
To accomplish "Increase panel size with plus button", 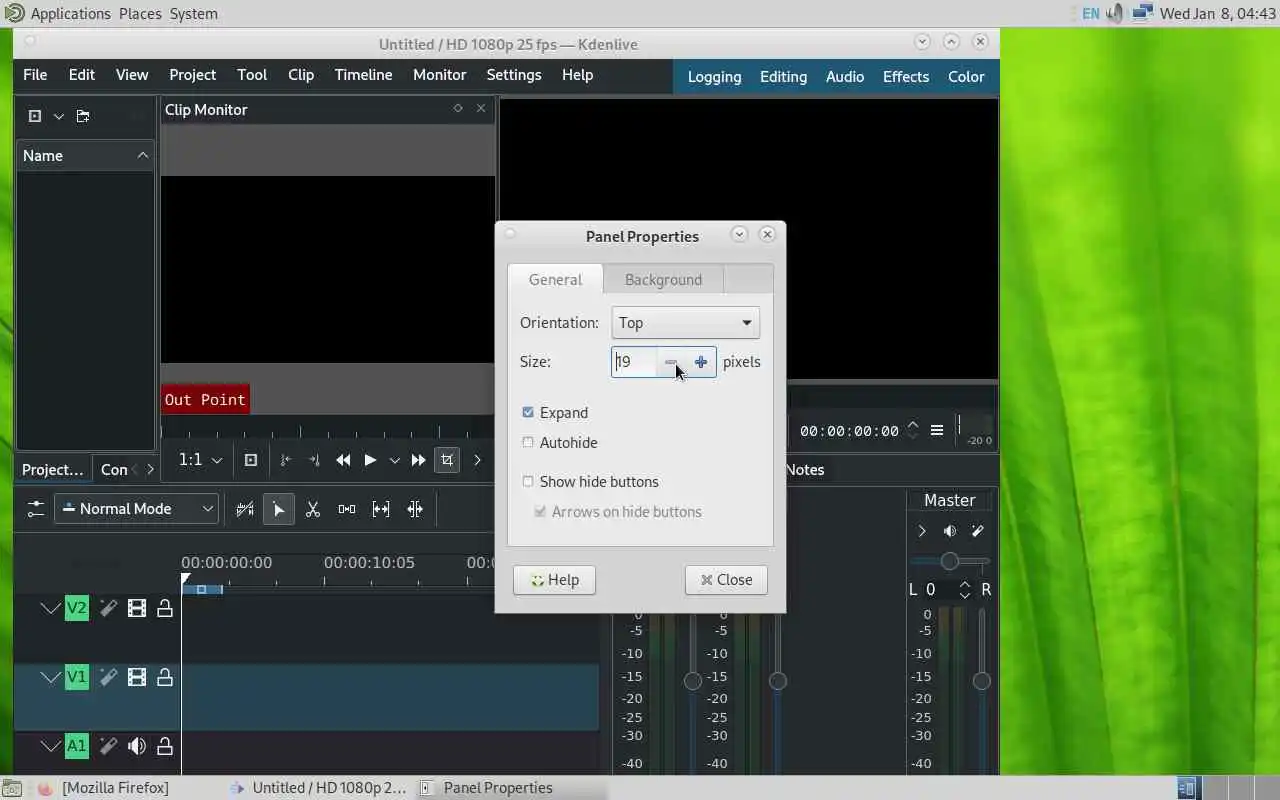I will coord(701,362).
